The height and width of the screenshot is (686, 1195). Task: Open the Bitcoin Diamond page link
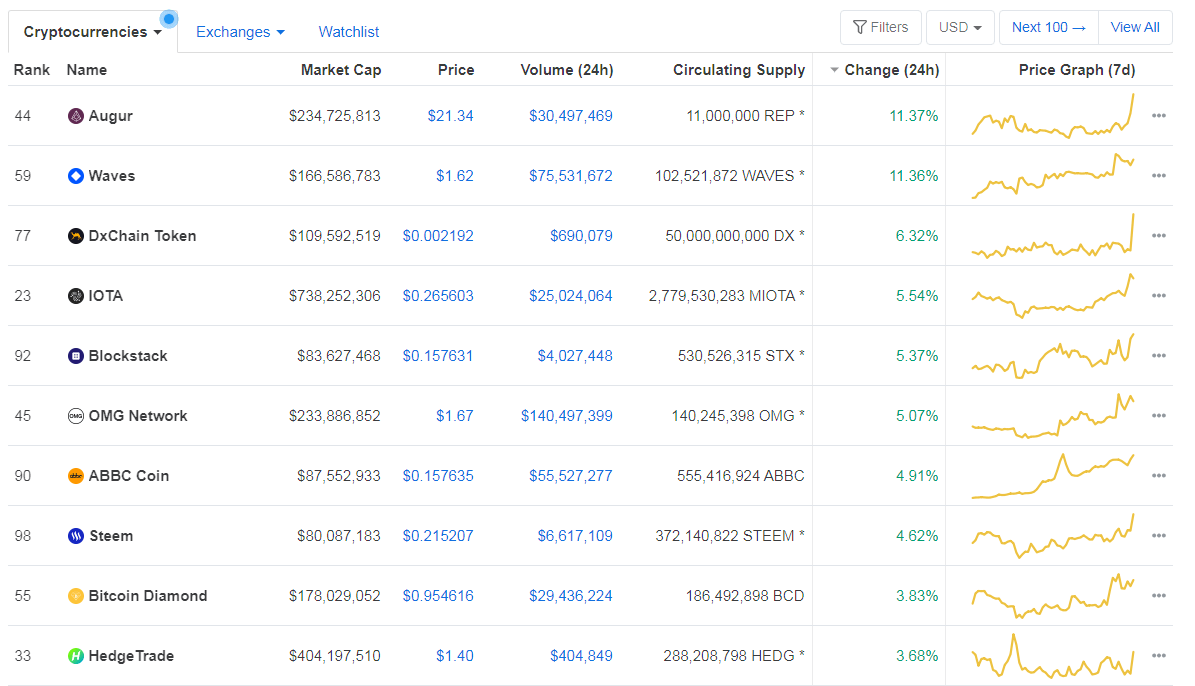pos(148,596)
